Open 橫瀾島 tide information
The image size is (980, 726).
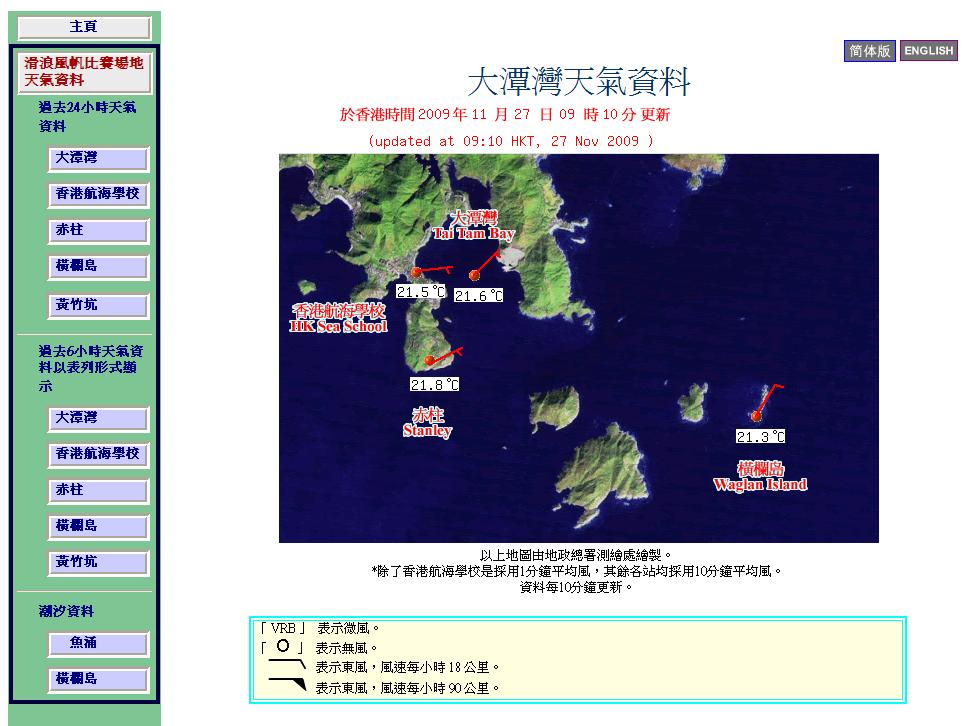coord(98,679)
